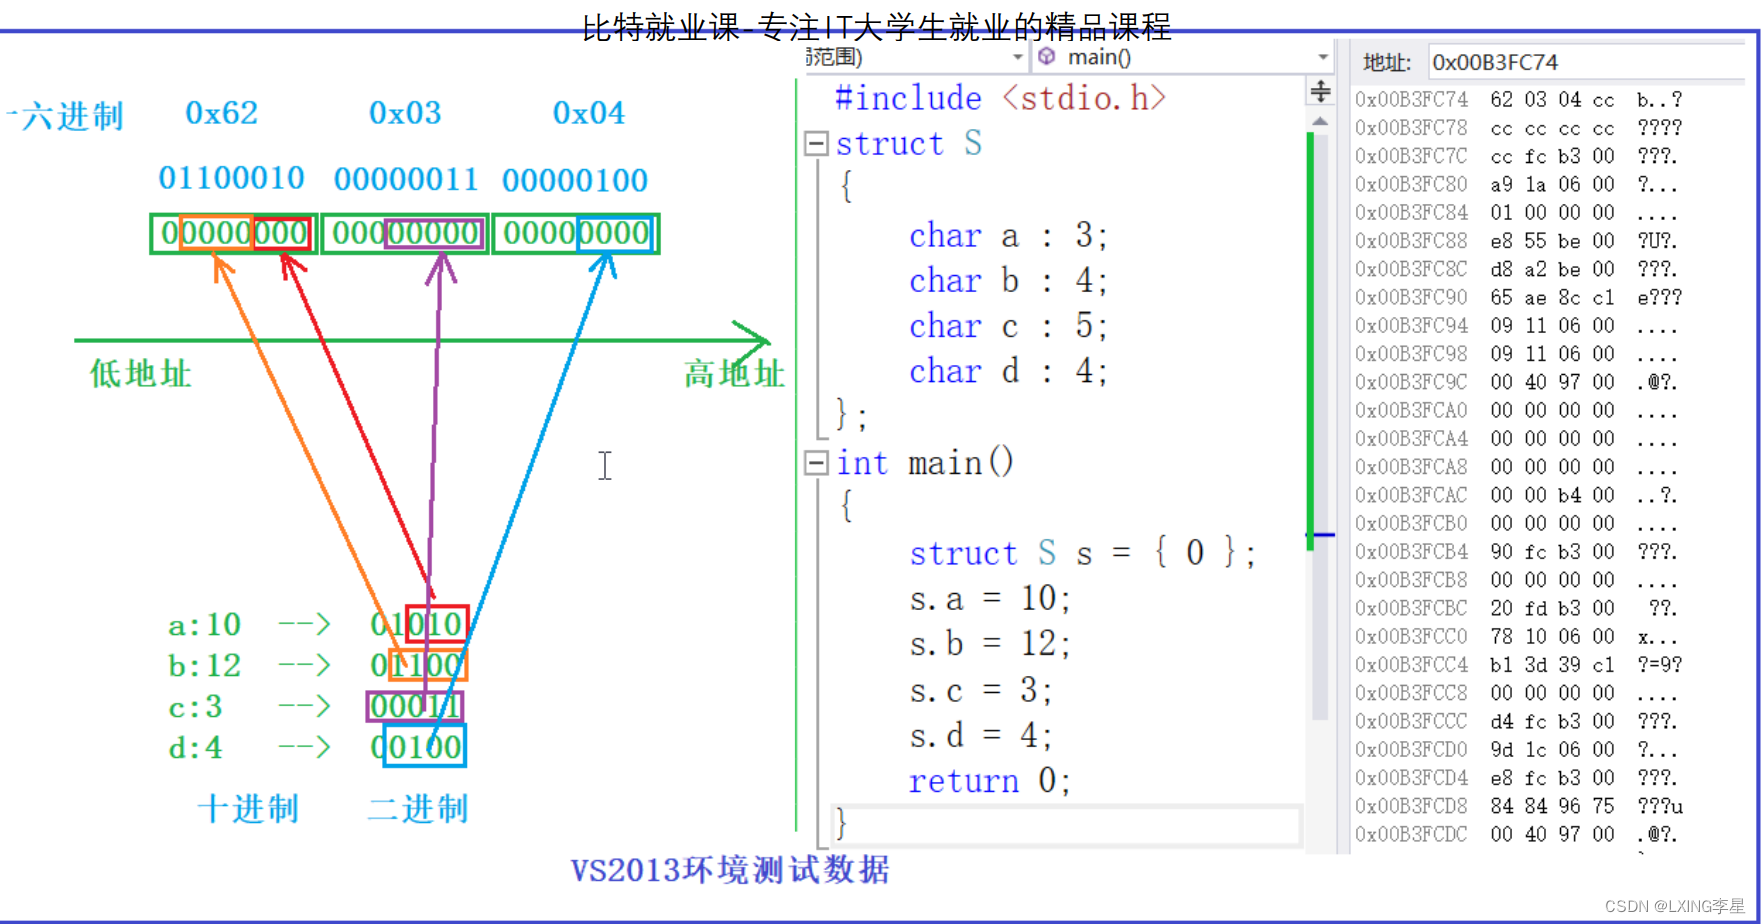This screenshot has height=924, width=1761.
Task: Click the 'struct S s = { 0 };' line
Action: [x=1082, y=553]
